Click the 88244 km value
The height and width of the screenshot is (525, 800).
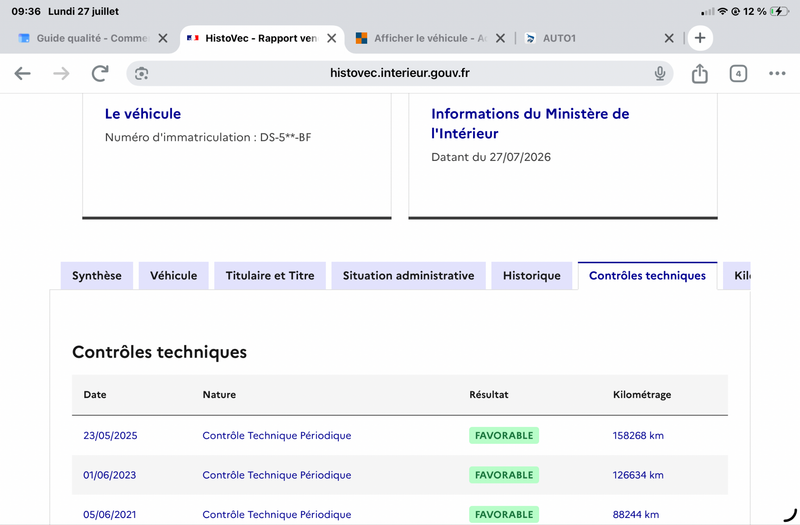636,514
